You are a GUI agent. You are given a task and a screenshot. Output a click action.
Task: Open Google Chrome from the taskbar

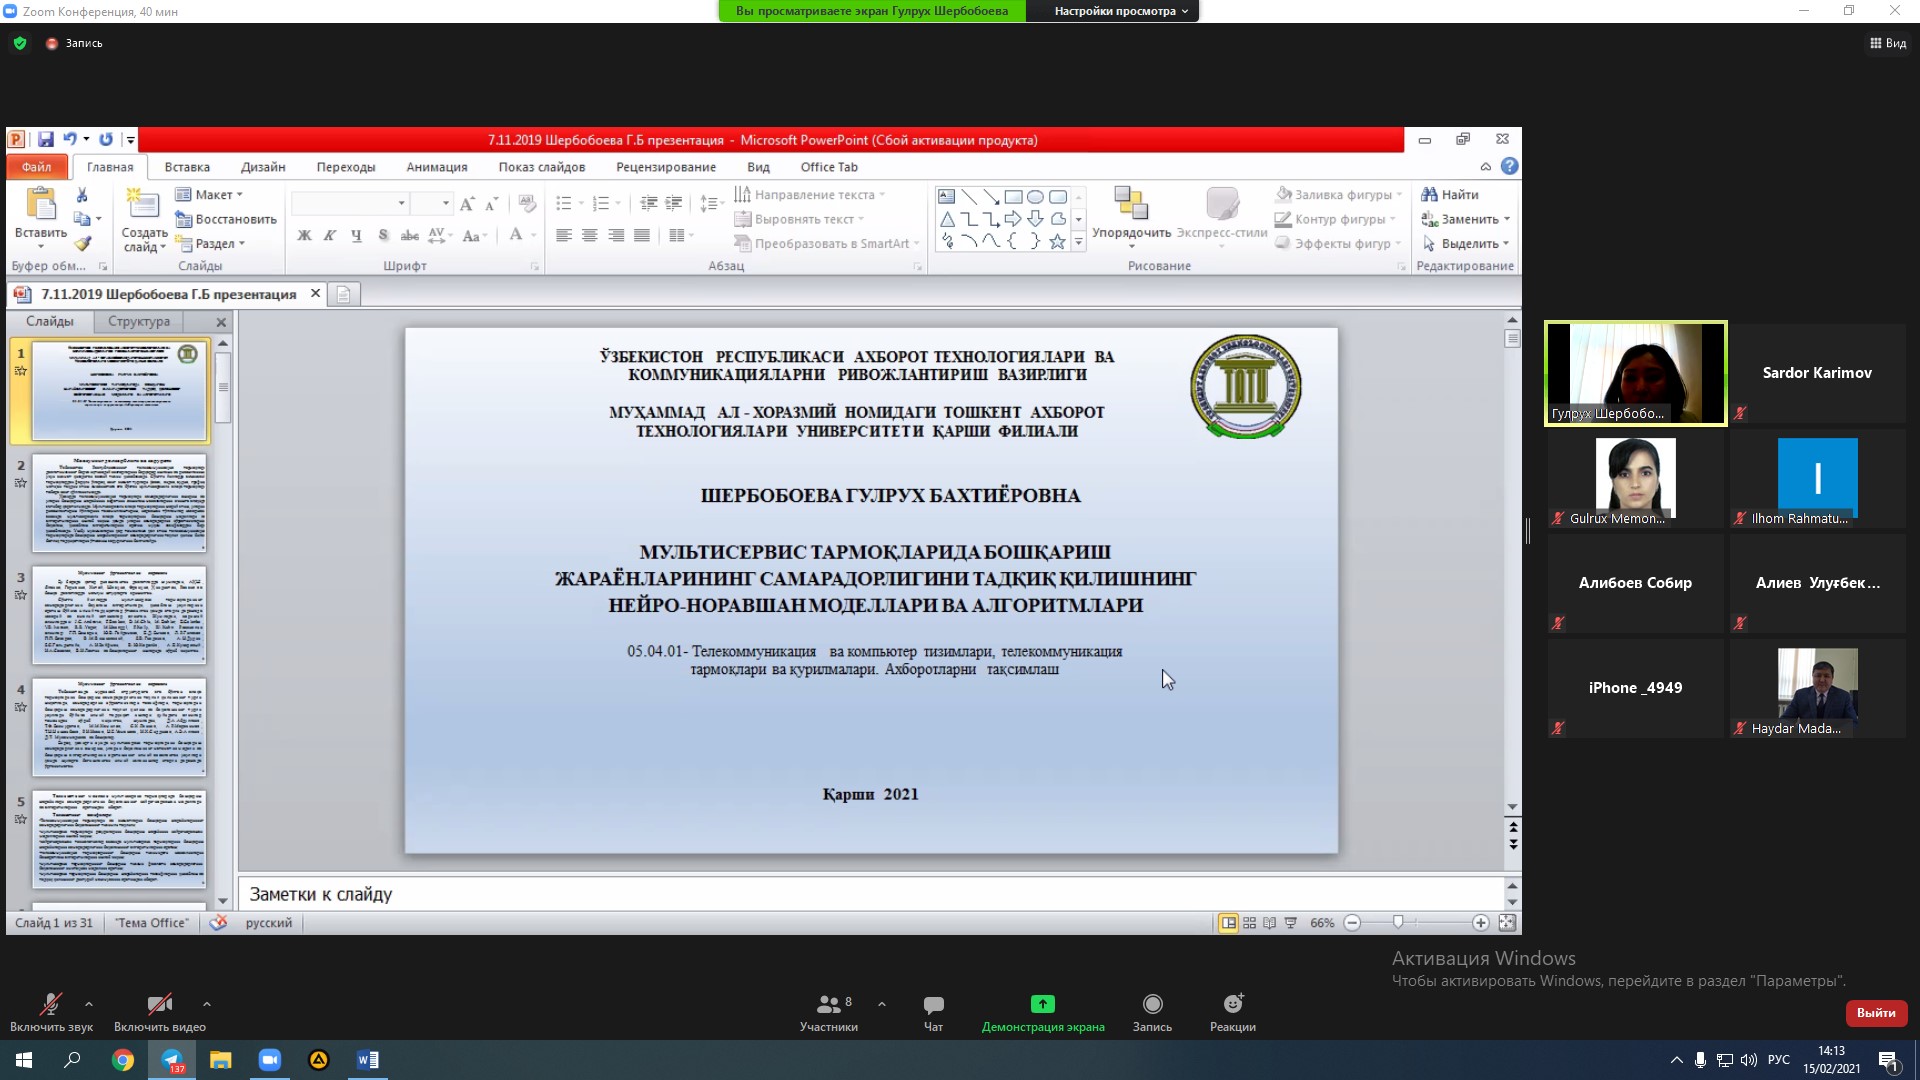122,1060
